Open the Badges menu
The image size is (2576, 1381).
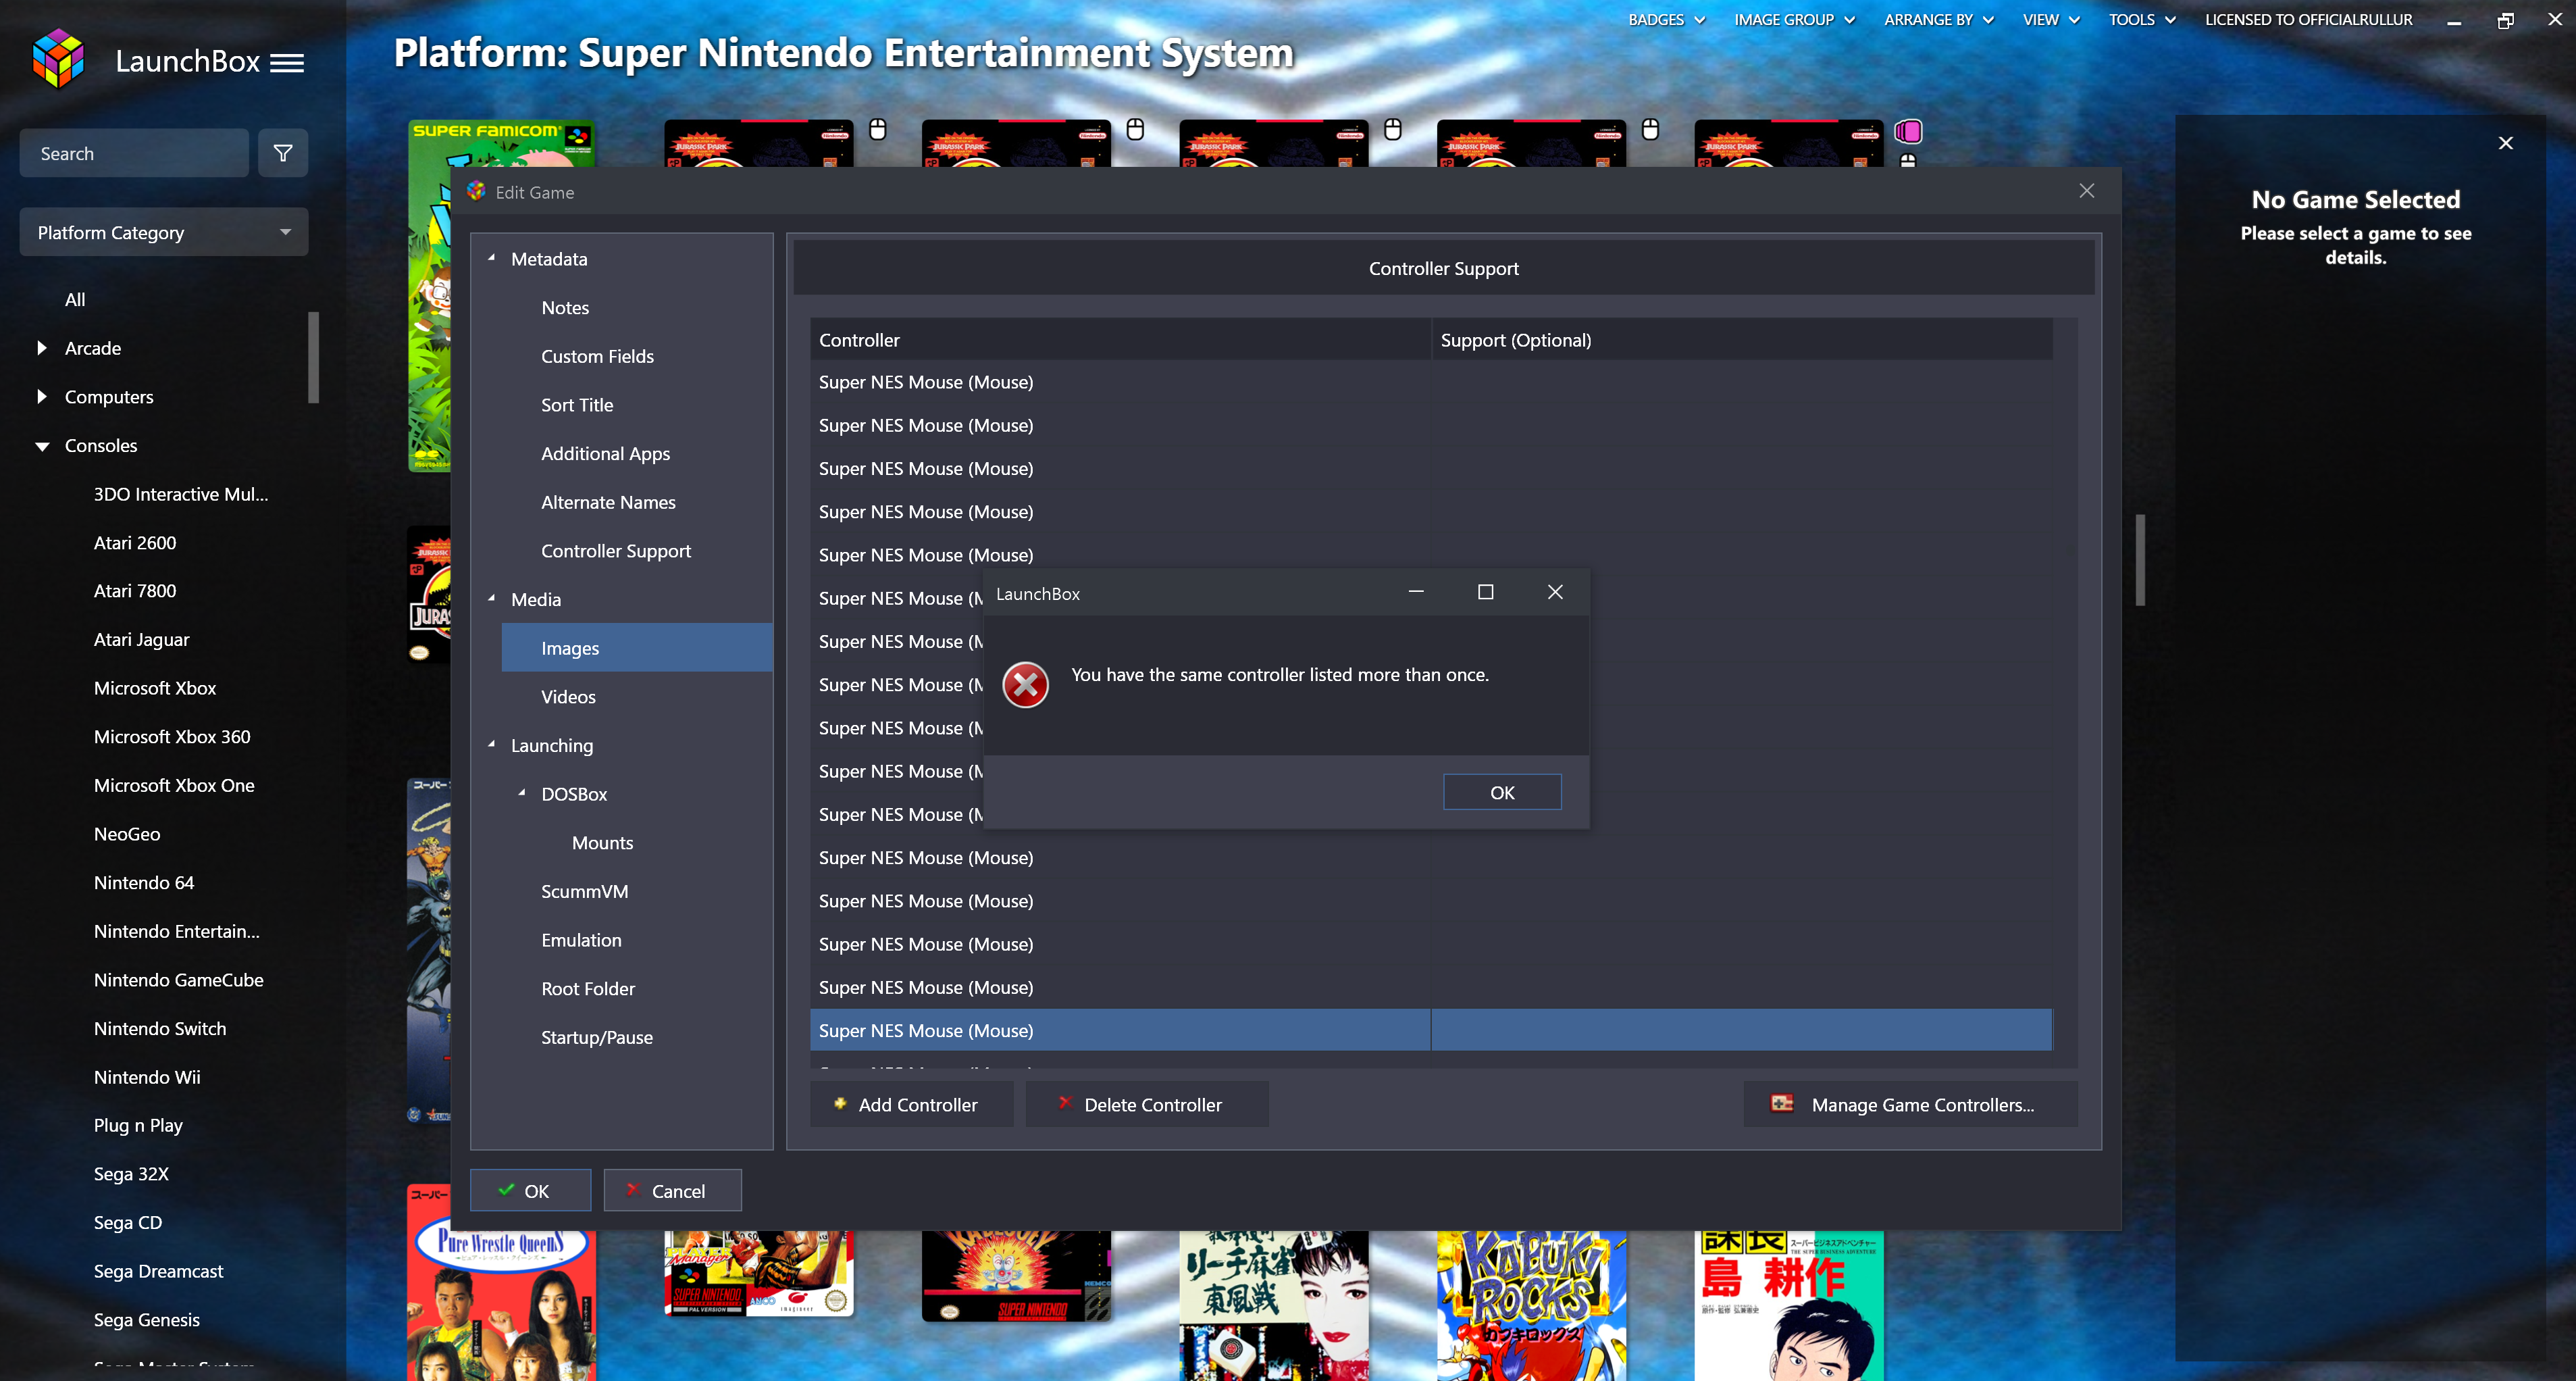click(x=1666, y=19)
